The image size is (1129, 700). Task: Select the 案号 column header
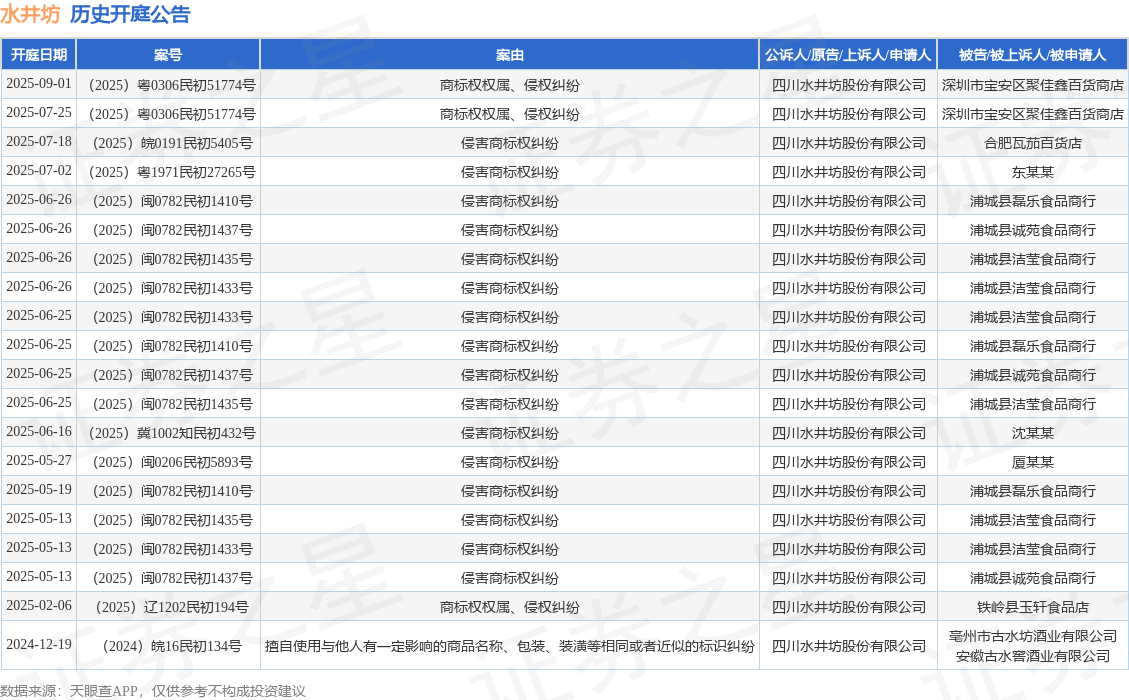coord(168,55)
